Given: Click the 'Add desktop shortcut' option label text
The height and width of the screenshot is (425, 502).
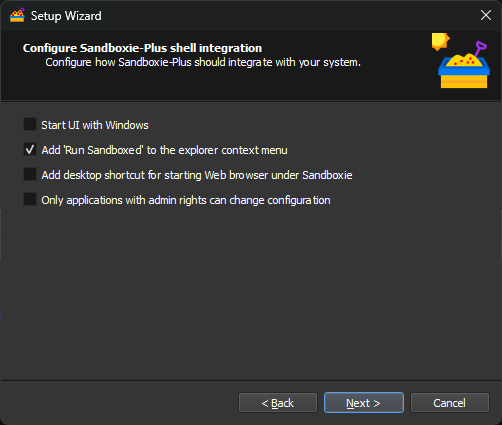Looking at the screenshot, I should coord(197,175).
